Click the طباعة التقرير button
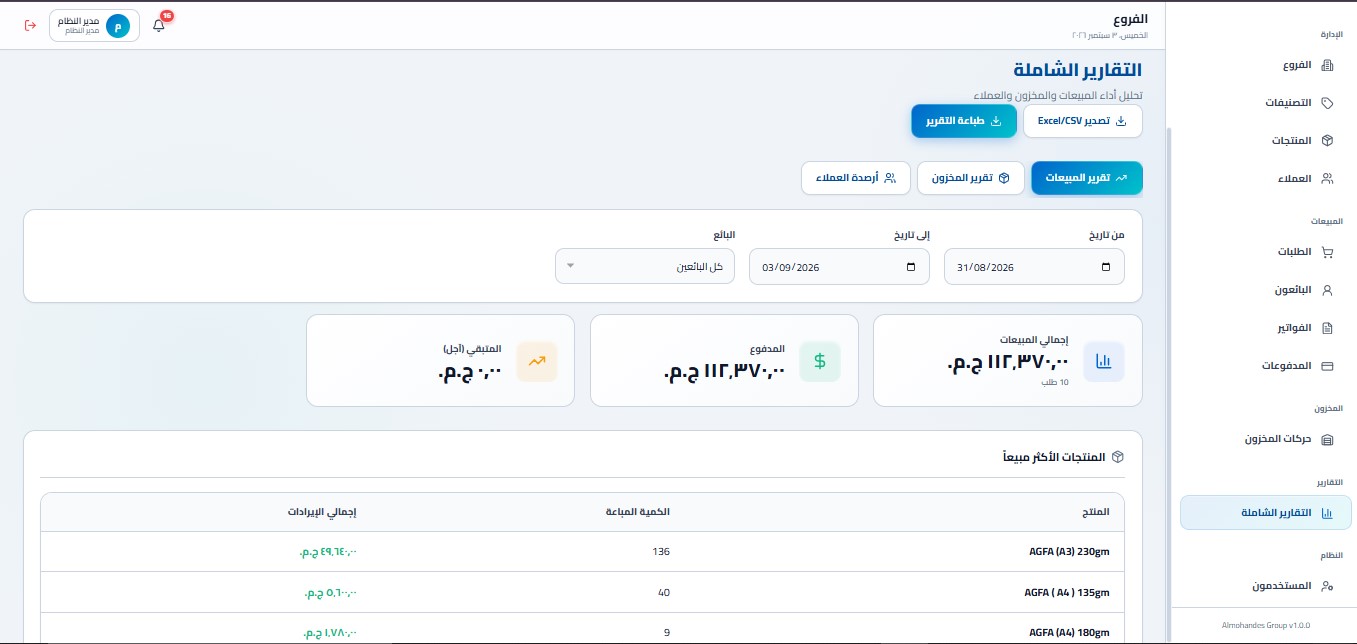The height and width of the screenshot is (644, 1357). 963,121
